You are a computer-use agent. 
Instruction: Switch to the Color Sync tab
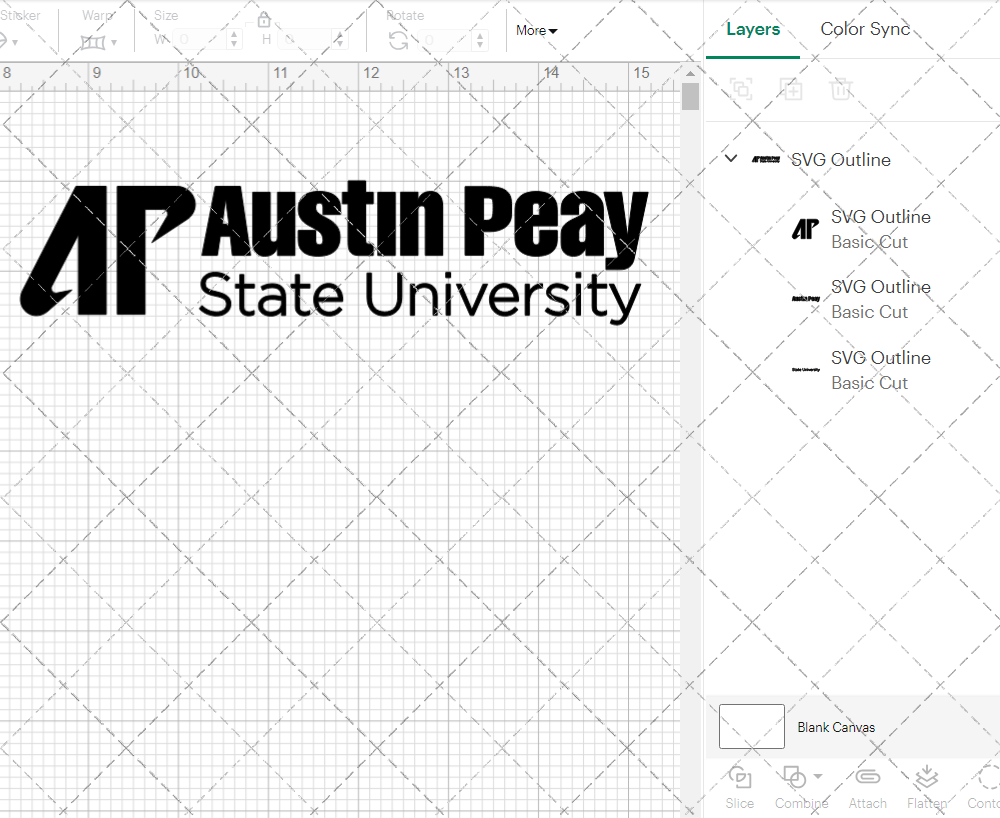[865, 29]
